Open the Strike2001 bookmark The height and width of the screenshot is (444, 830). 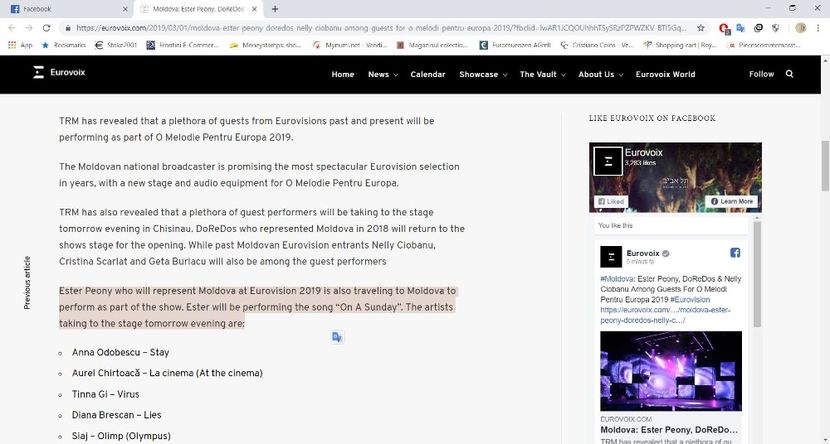tap(115, 45)
